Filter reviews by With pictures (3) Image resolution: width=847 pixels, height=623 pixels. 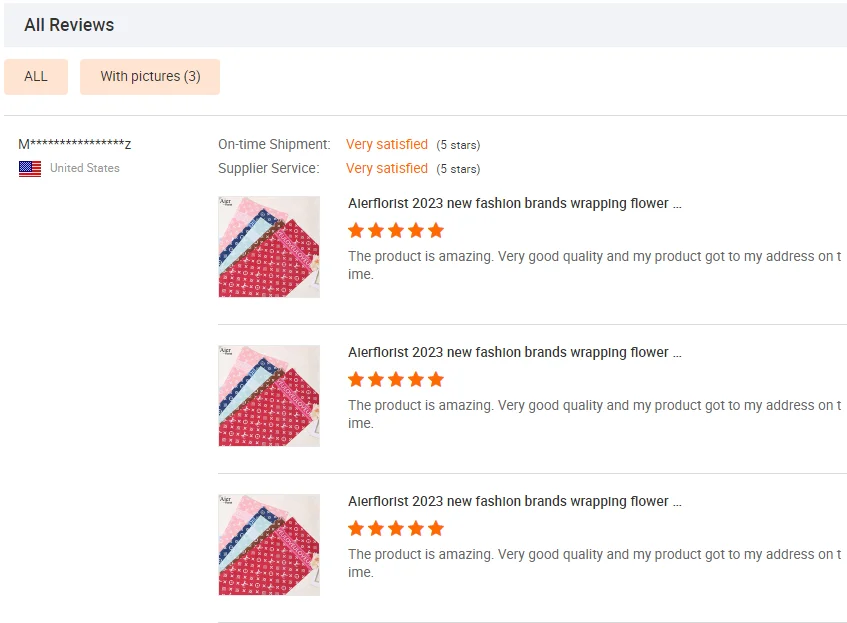150,77
